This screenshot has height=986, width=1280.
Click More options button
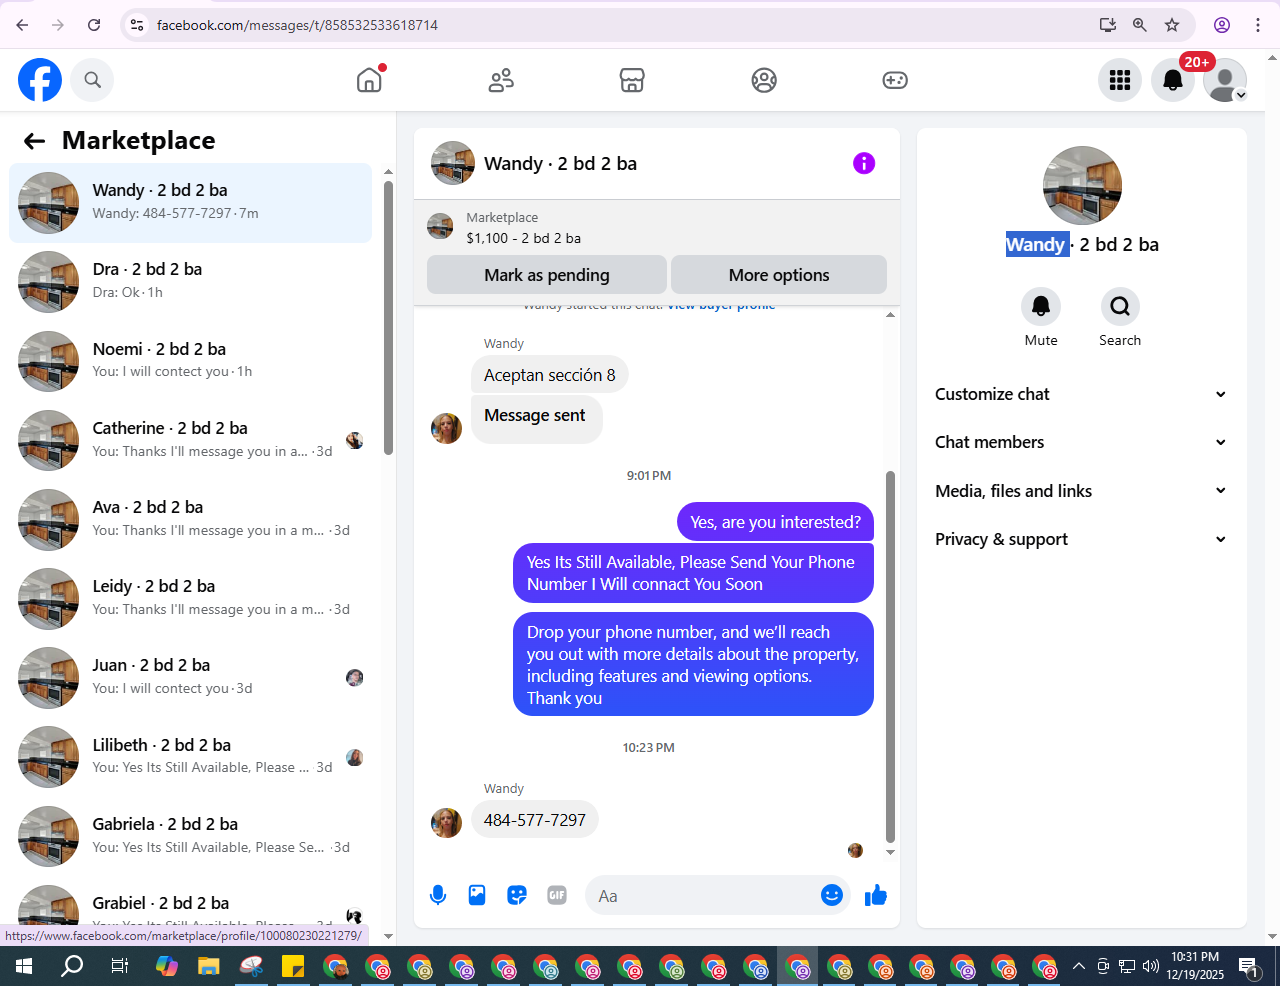coord(779,275)
